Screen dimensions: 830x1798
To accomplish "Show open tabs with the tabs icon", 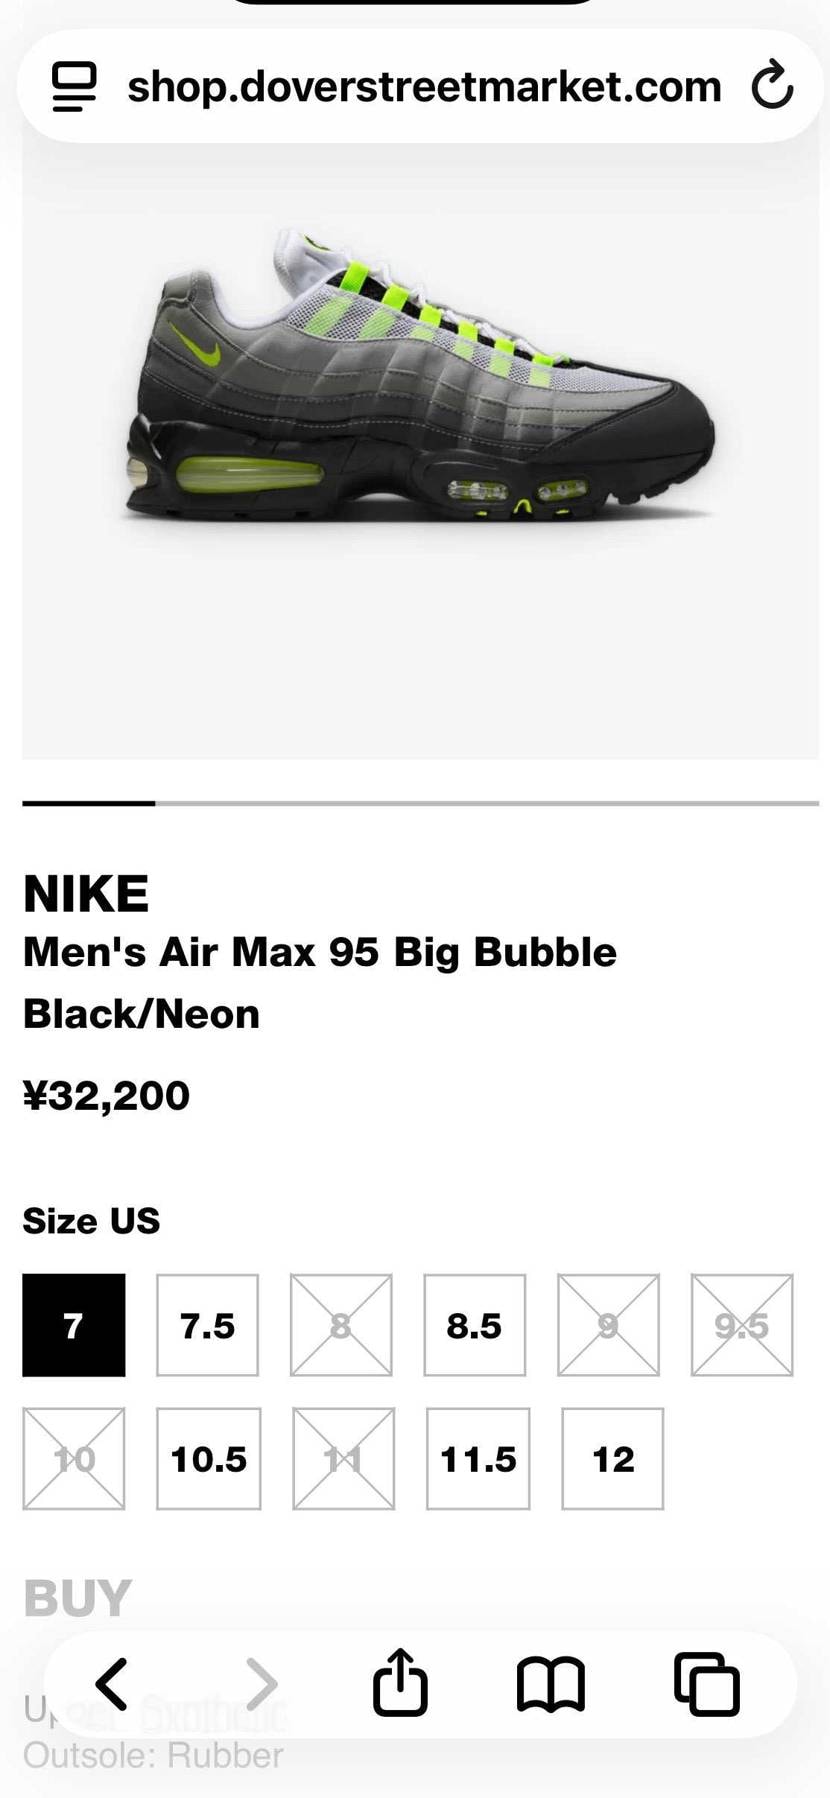I will [707, 1684].
